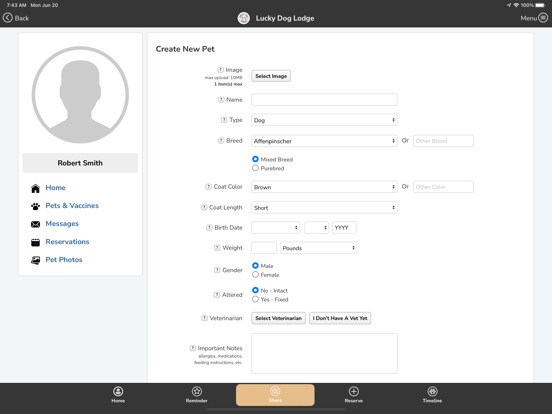Open Reservations in the sidebar
This screenshot has height=414, width=552.
[67, 242]
